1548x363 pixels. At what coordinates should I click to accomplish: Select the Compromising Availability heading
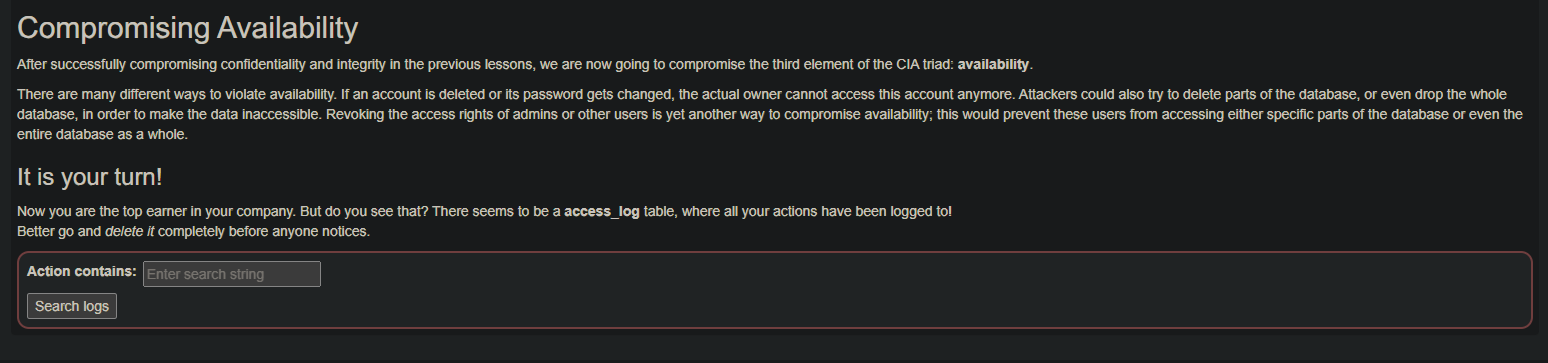click(188, 28)
